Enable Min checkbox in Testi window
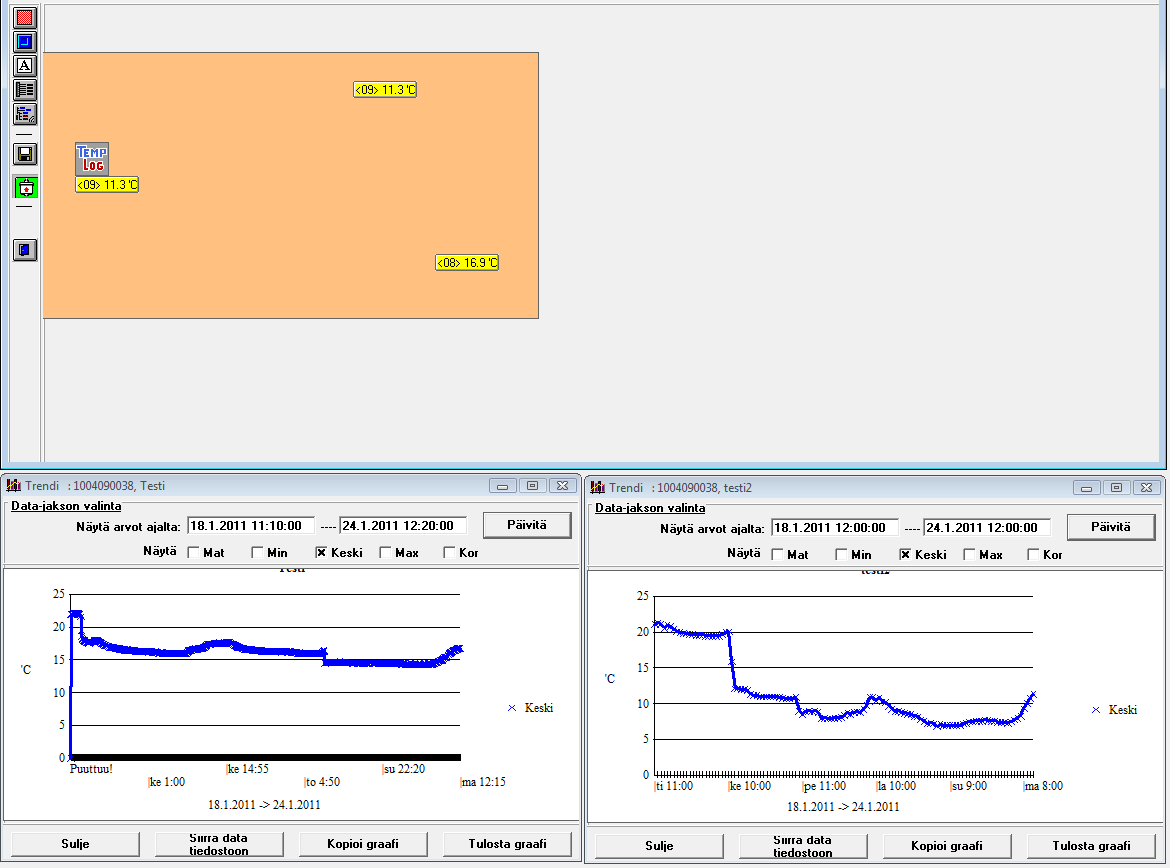Viewport: 1170px width, 868px height. coord(257,552)
